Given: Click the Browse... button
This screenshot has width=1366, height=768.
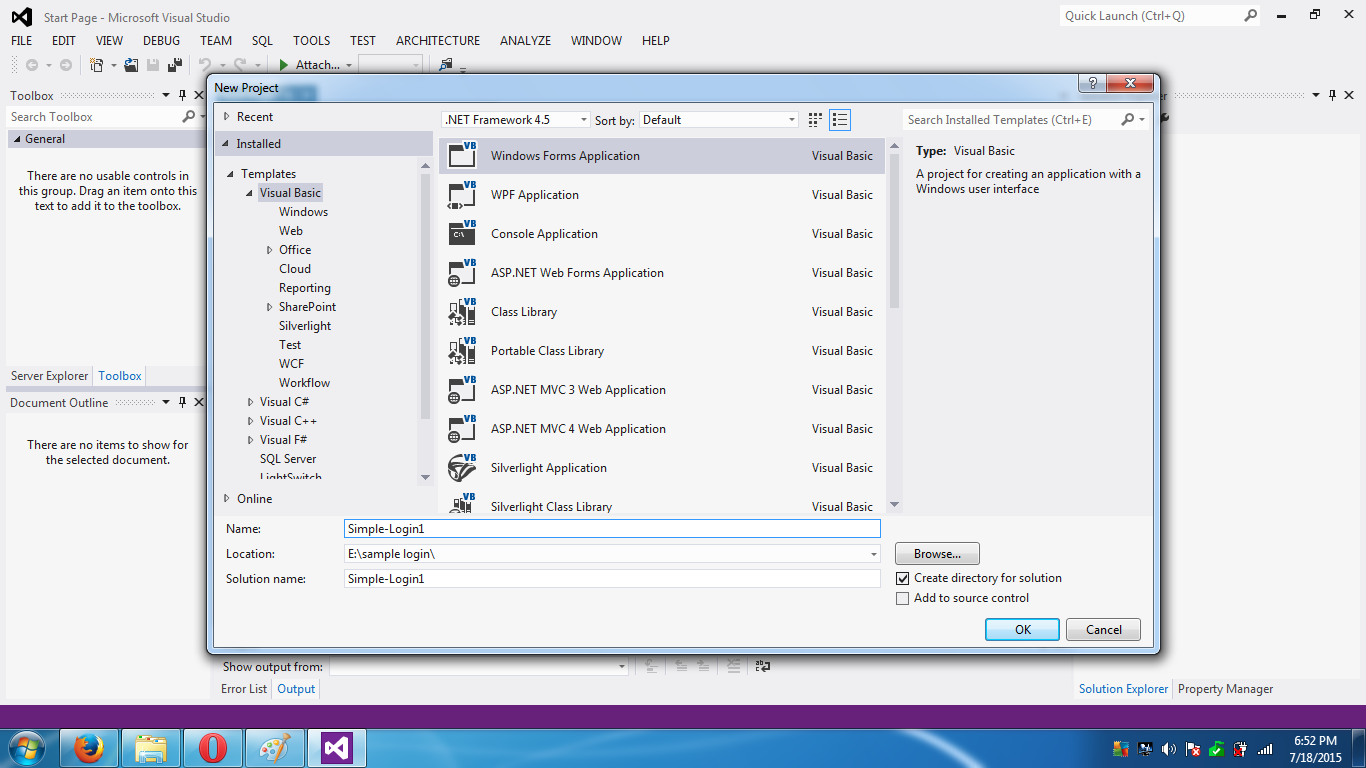Looking at the screenshot, I should [x=937, y=554].
